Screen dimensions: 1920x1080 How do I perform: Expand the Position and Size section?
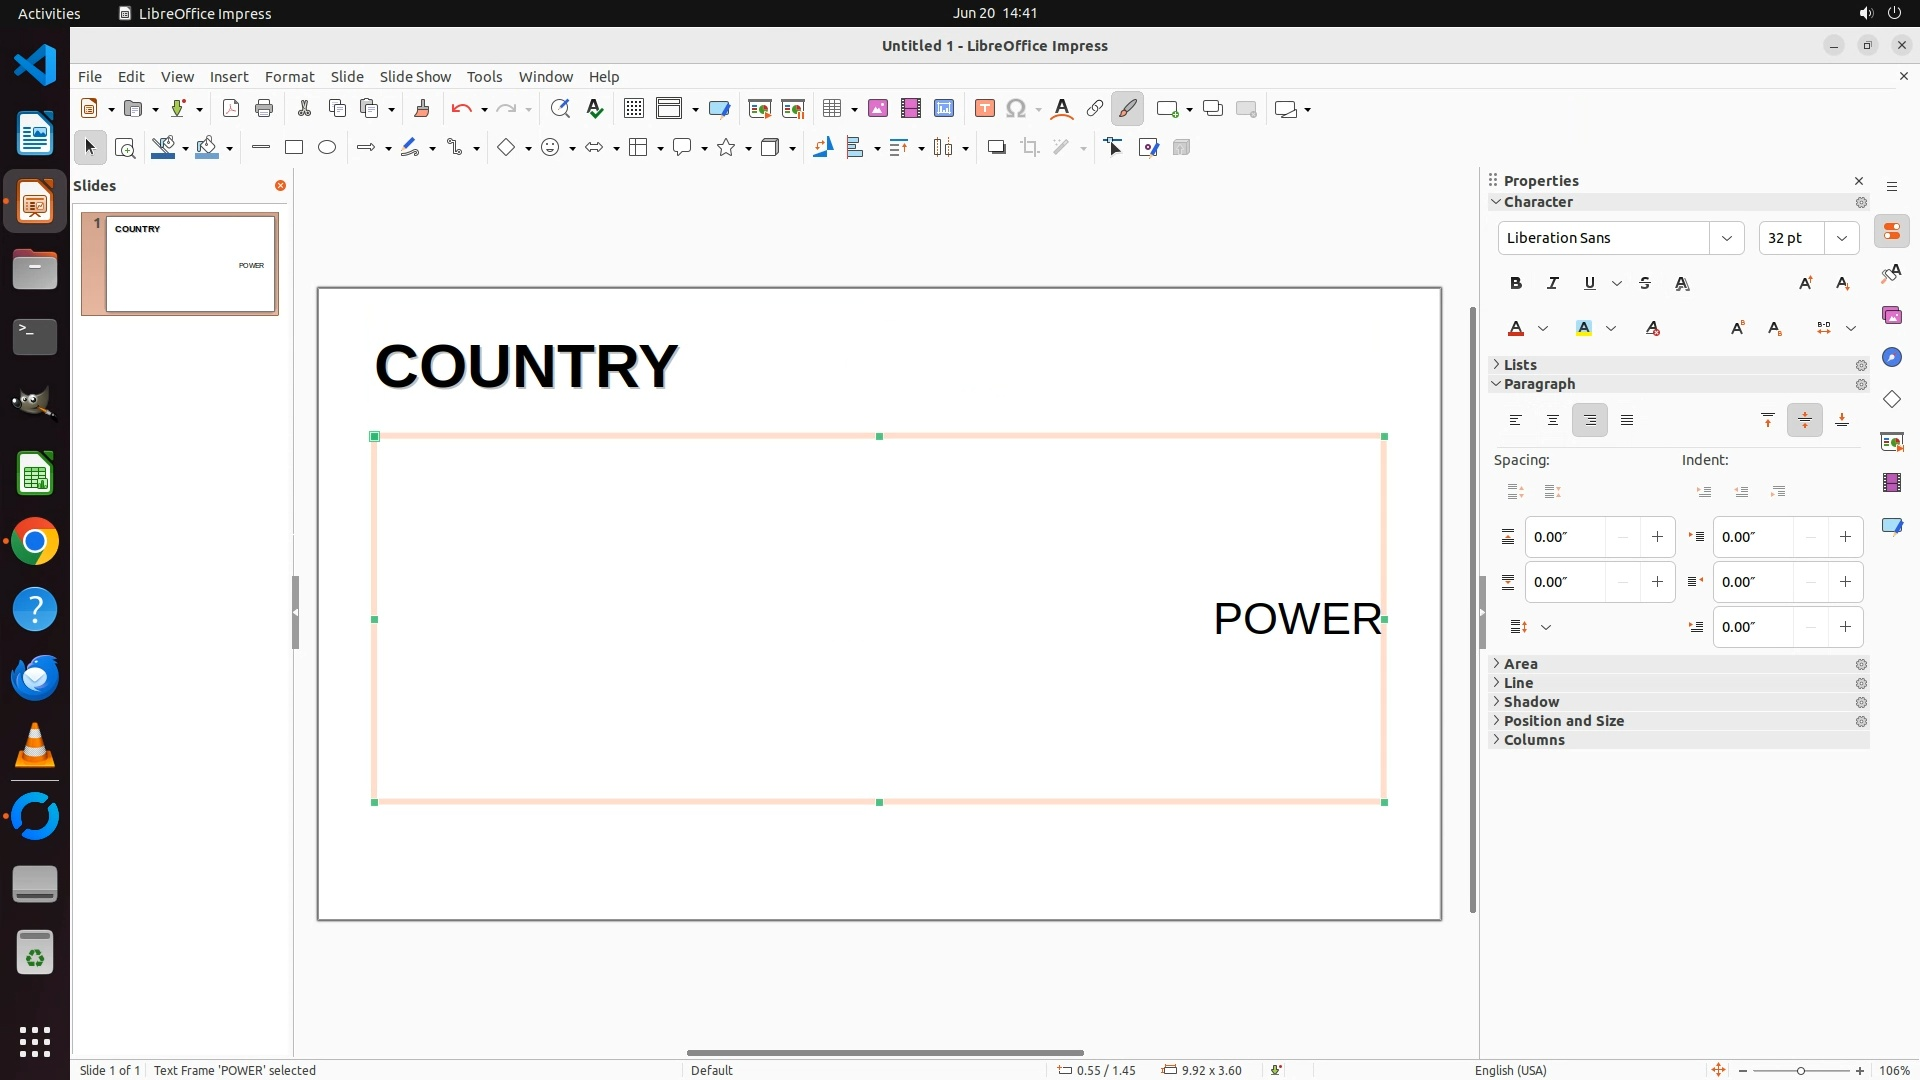click(x=1563, y=721)
